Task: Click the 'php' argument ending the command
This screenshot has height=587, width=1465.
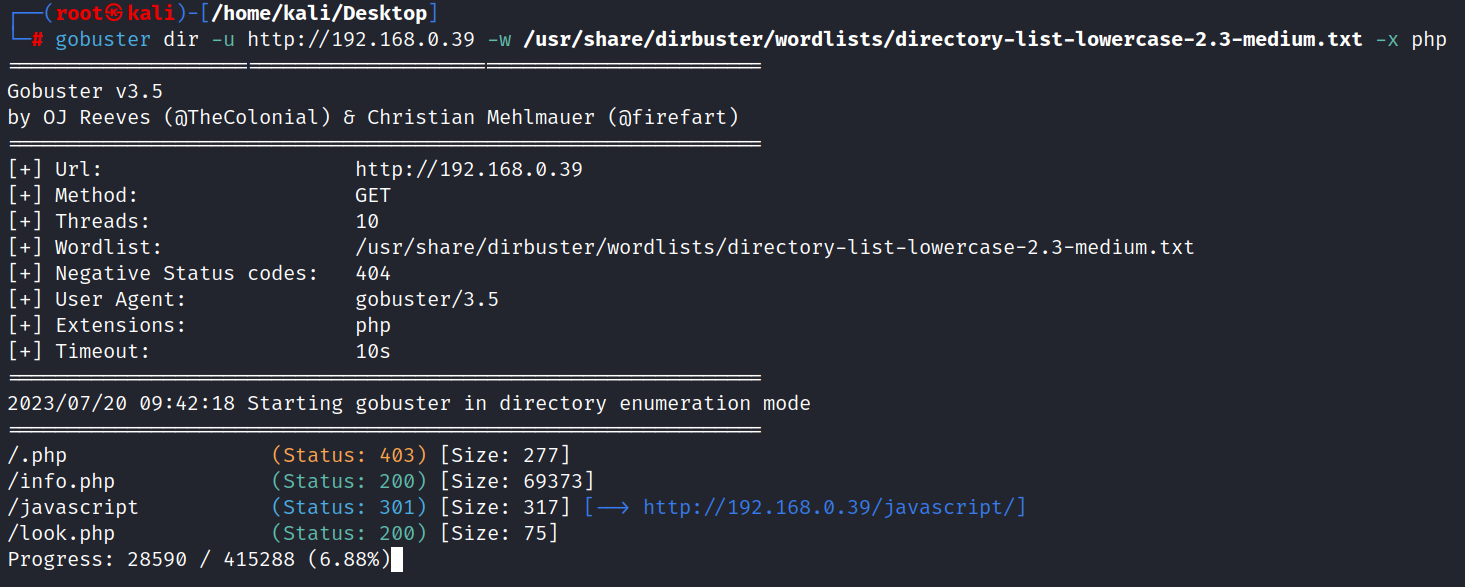Action: point(1429,40)
